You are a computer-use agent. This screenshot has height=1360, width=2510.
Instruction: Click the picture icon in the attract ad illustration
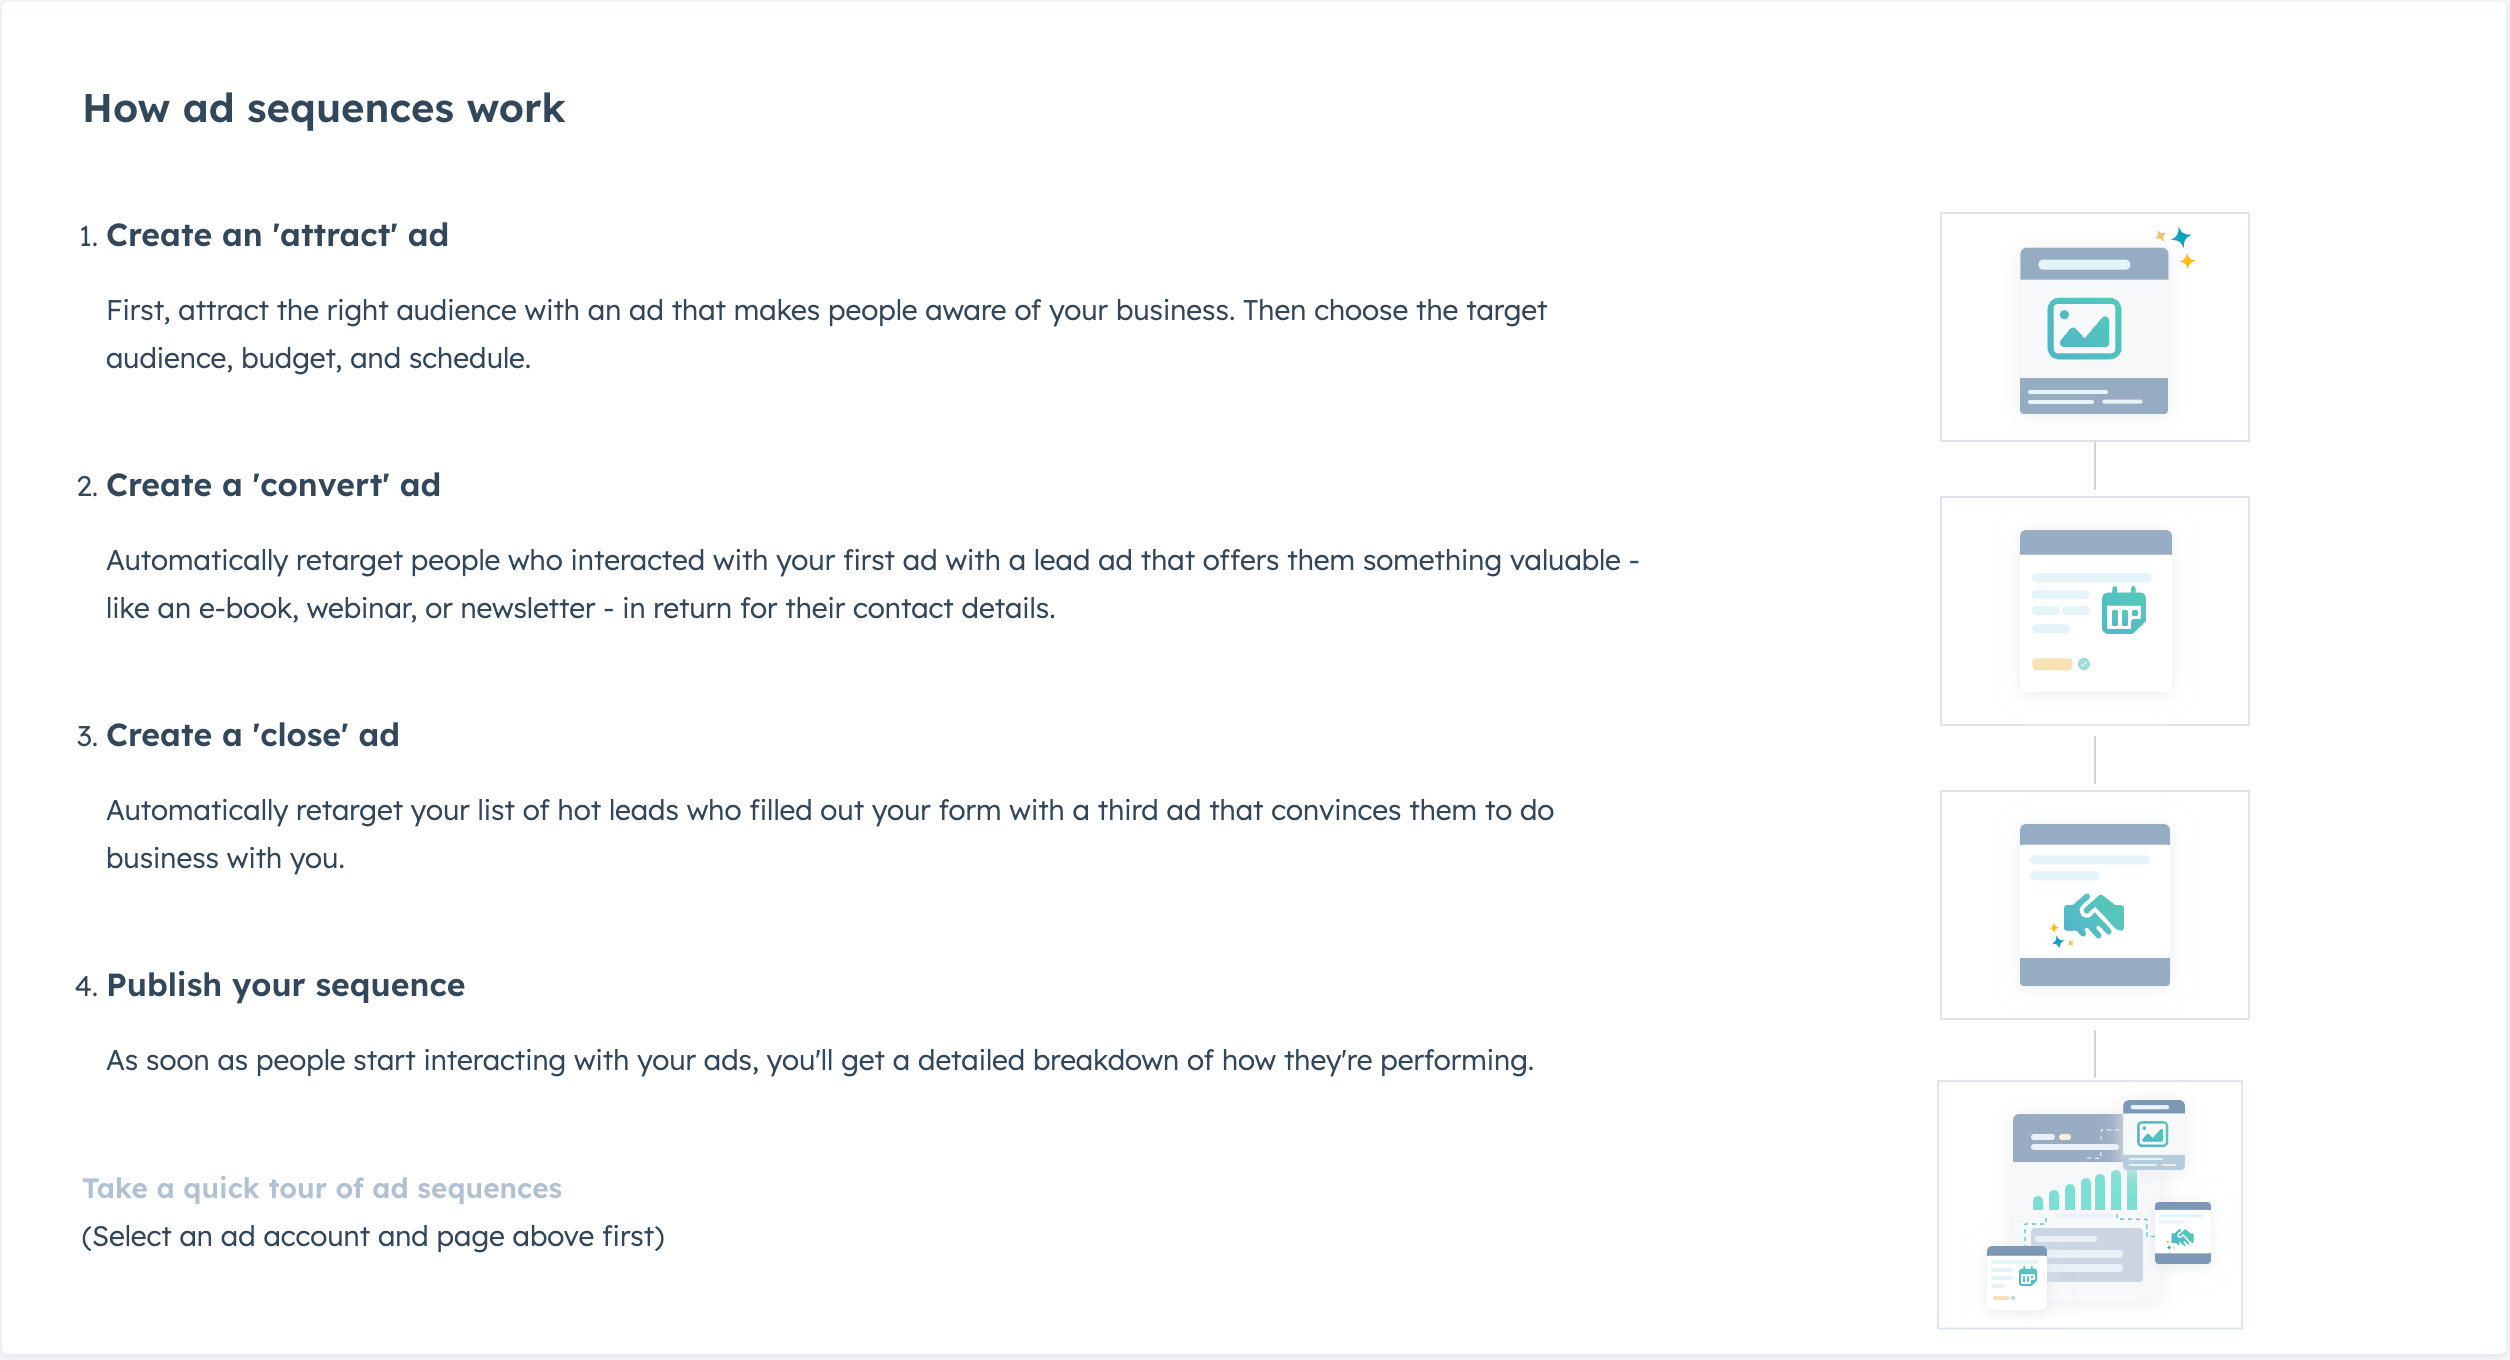[2084, 328]
